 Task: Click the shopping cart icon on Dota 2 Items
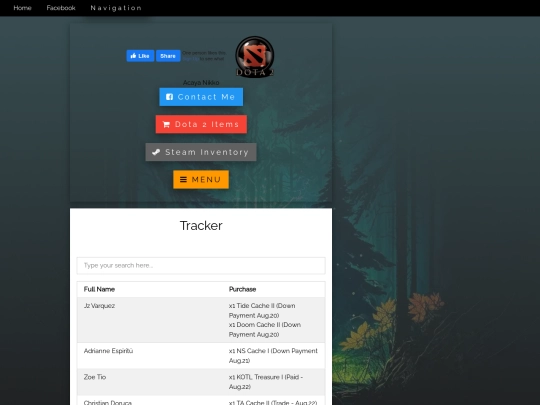pyautogui.click(x=166, y=125)
